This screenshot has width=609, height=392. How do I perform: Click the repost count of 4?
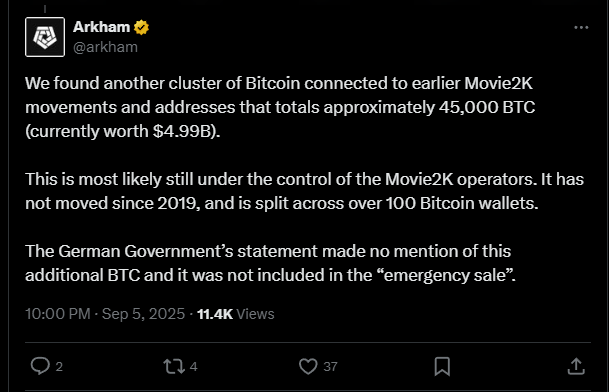193,366
